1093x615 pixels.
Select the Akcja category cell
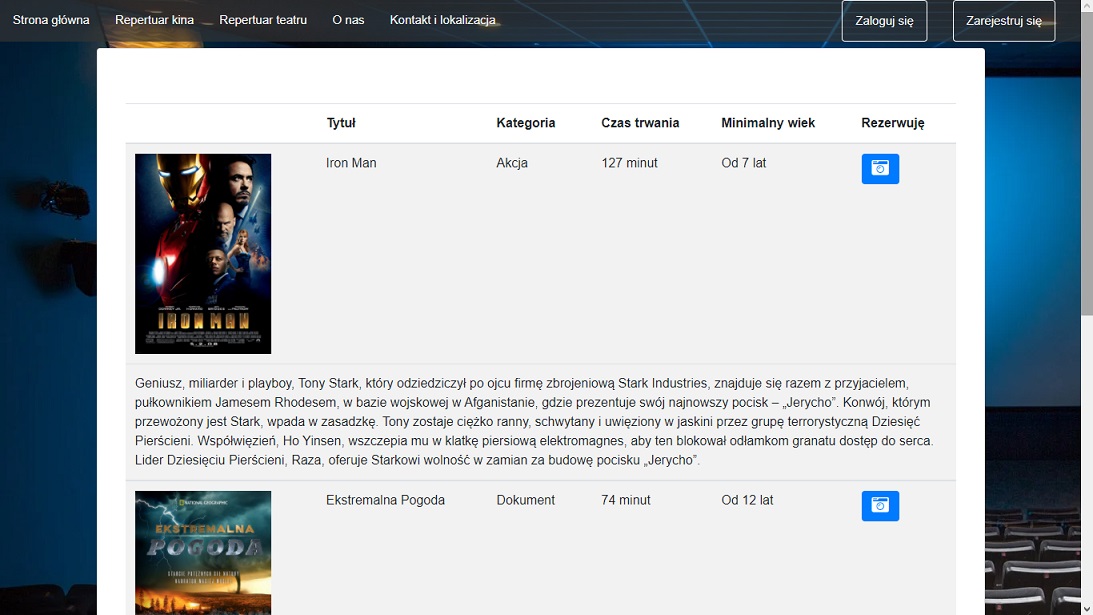click(512, 163)
